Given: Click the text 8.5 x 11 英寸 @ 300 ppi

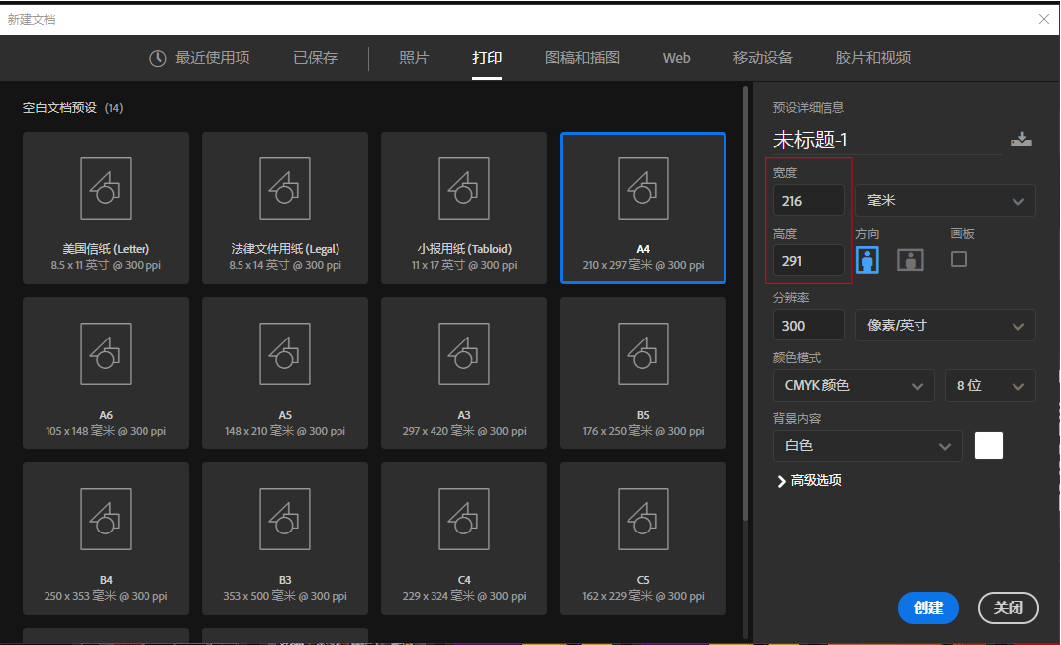Looking at the screenshot, I should tap(106, 265).
